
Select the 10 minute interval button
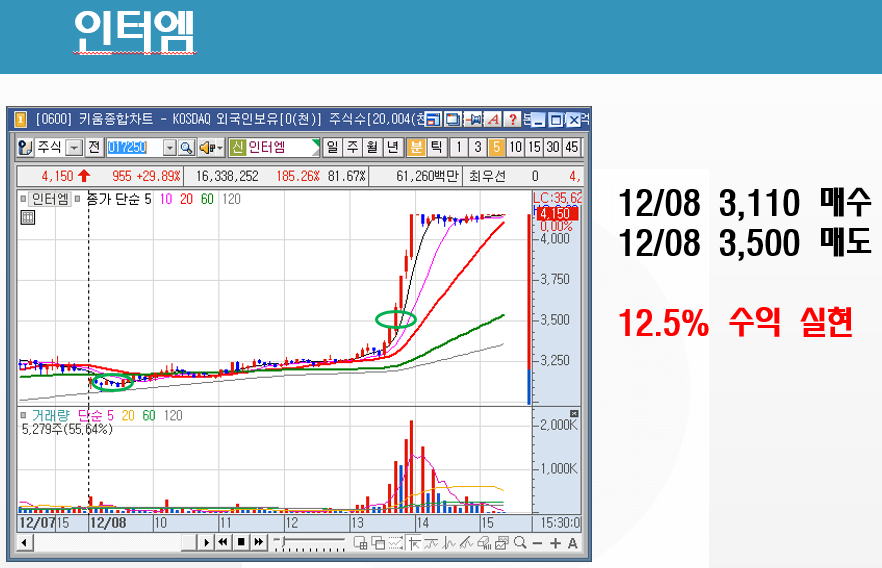coord(515,147)
